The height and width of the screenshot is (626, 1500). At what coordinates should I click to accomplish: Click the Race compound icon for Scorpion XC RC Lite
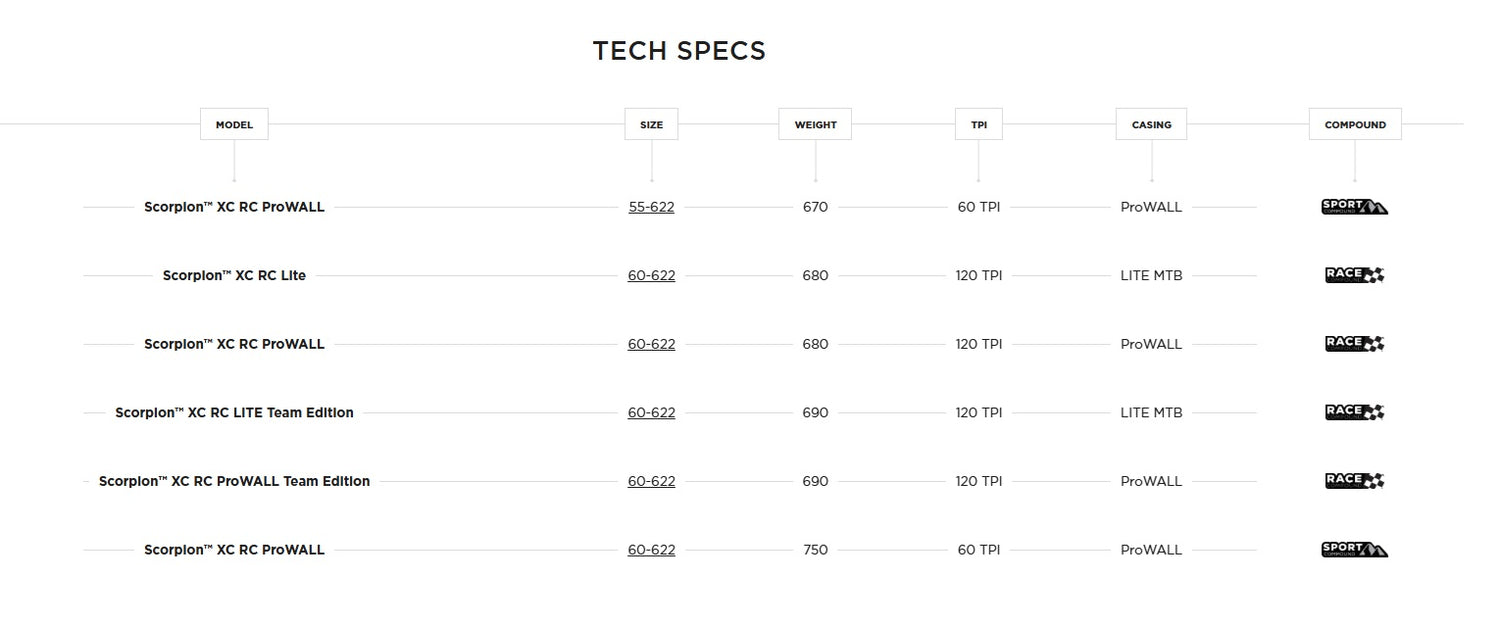click(x=1354, y=275)
